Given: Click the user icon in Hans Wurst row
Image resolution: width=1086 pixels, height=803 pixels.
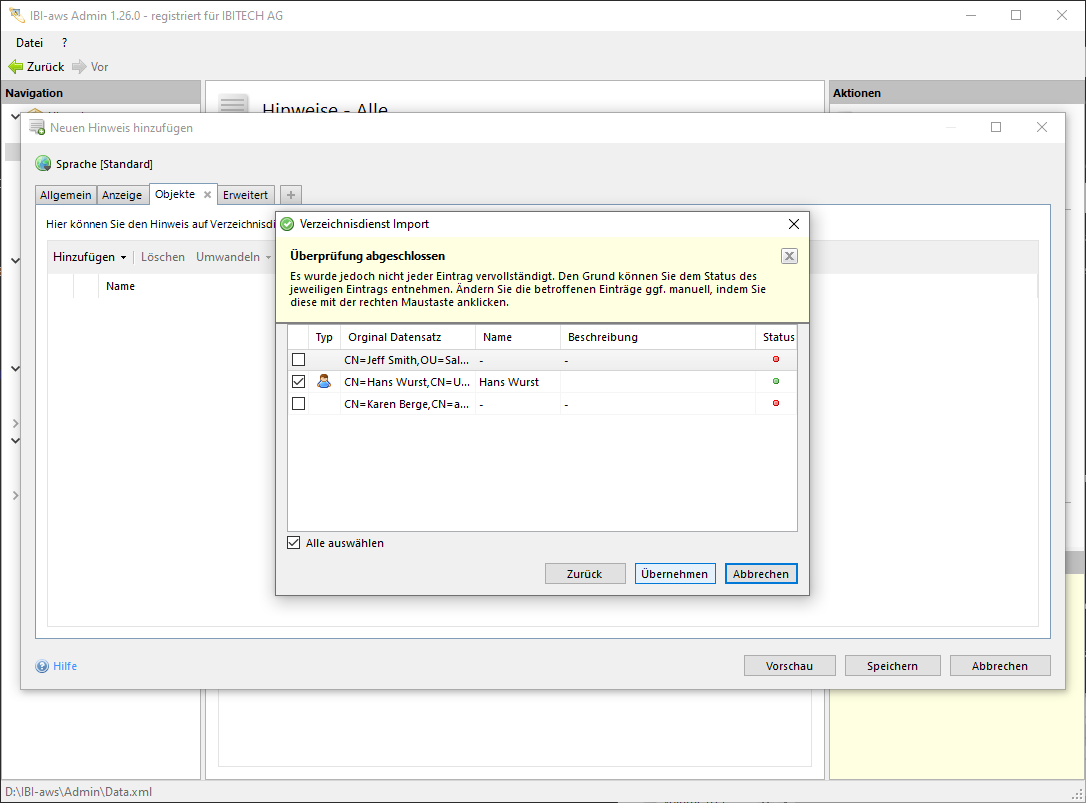Looking at the screenshot, I should click(x=324, y=381).
